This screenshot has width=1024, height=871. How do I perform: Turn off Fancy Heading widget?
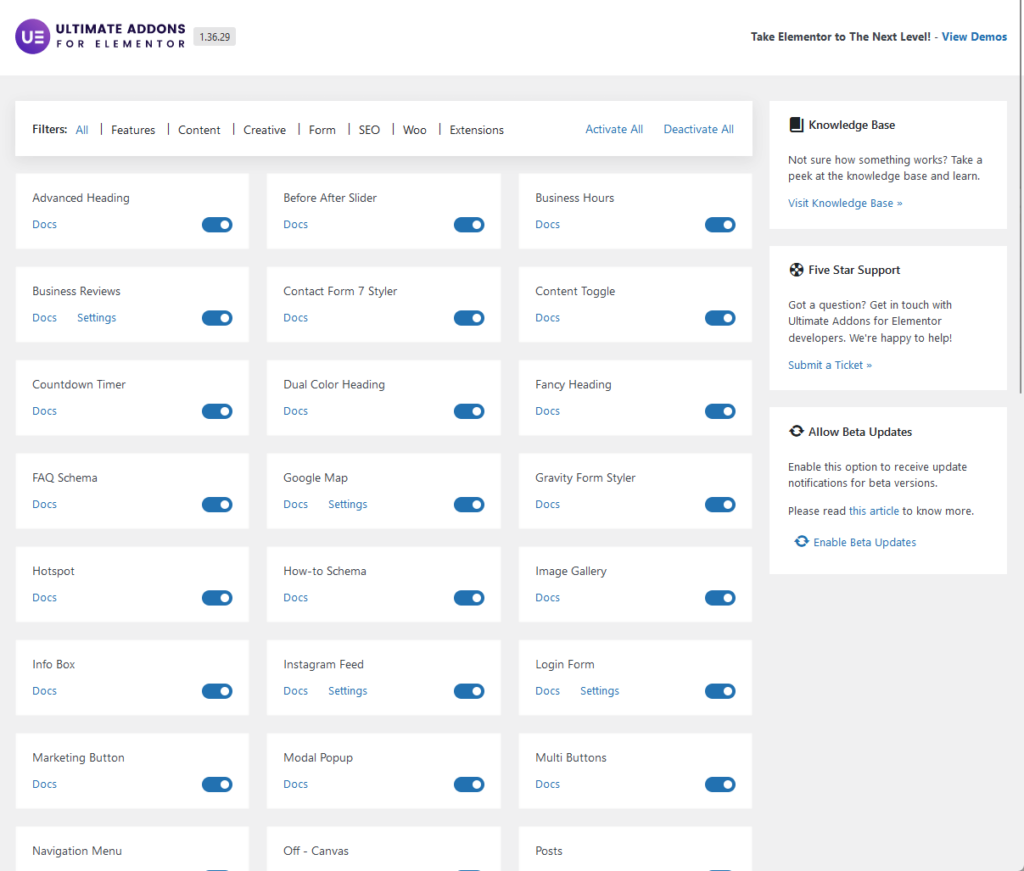click(720, 411)
